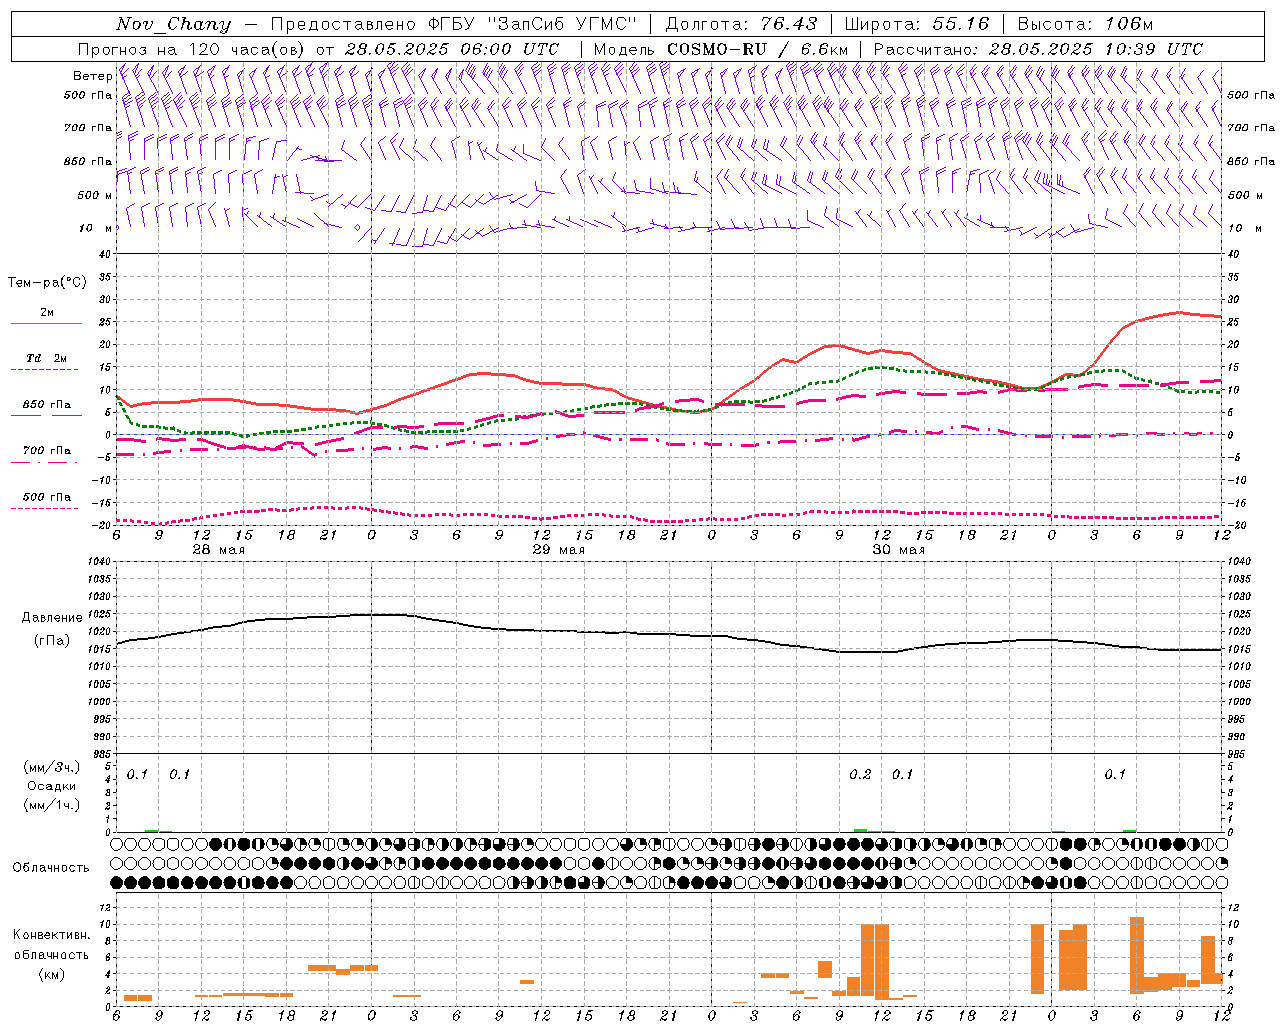Click the 700 гПа temperature legend label

click(47, 451)
